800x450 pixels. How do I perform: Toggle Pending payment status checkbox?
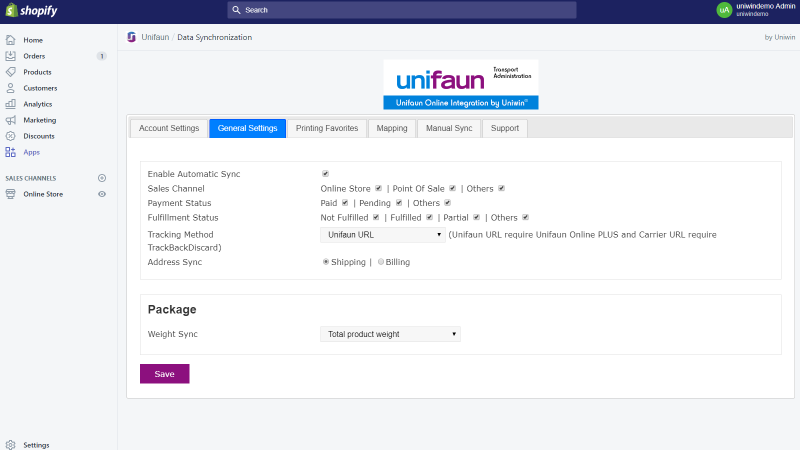[399, 203]
